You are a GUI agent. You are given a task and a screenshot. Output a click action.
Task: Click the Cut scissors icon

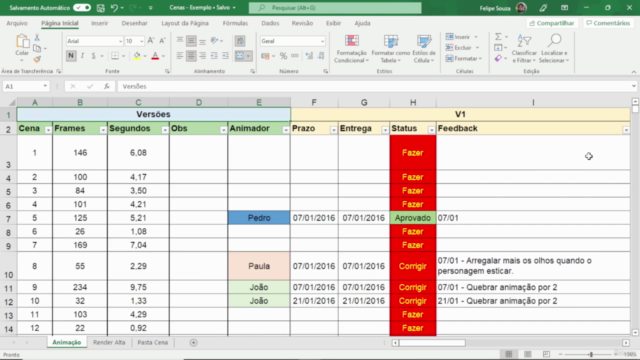click(37, 38)
